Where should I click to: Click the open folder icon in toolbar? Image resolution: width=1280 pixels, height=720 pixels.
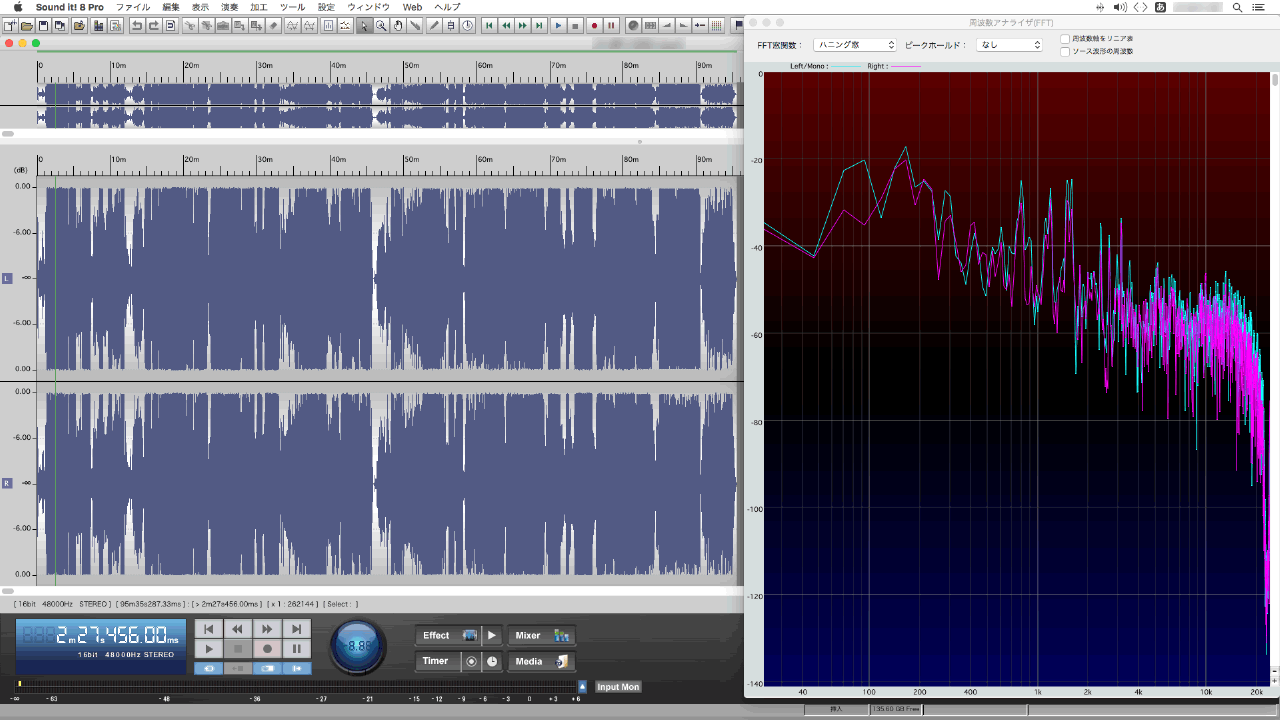27,25
